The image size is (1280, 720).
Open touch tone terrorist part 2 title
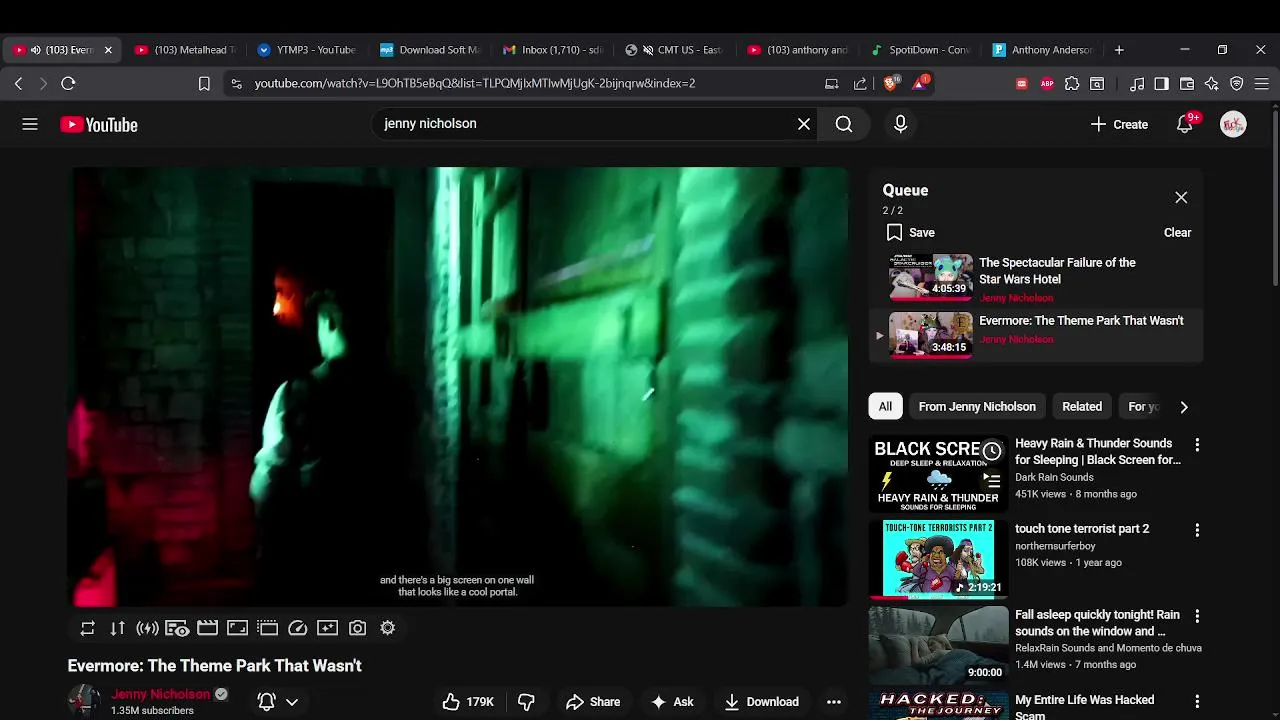pos(1082,529)
